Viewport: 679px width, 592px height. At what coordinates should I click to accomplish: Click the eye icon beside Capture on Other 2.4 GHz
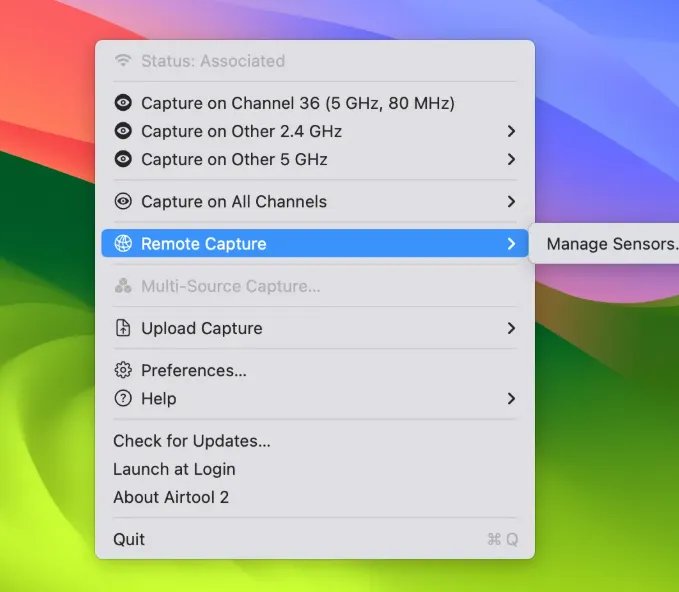click(x=123, y=131)
